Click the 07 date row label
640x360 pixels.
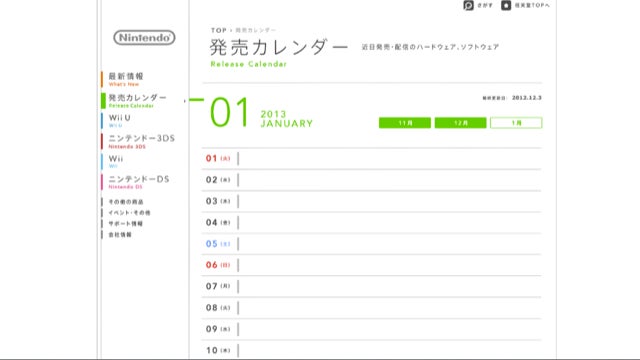point(218,286)
